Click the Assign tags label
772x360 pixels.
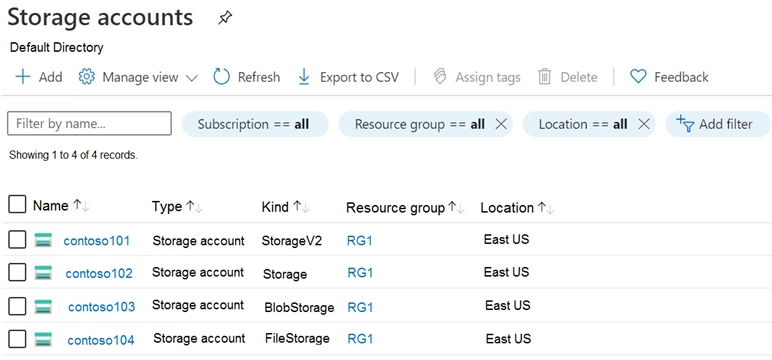488,77
